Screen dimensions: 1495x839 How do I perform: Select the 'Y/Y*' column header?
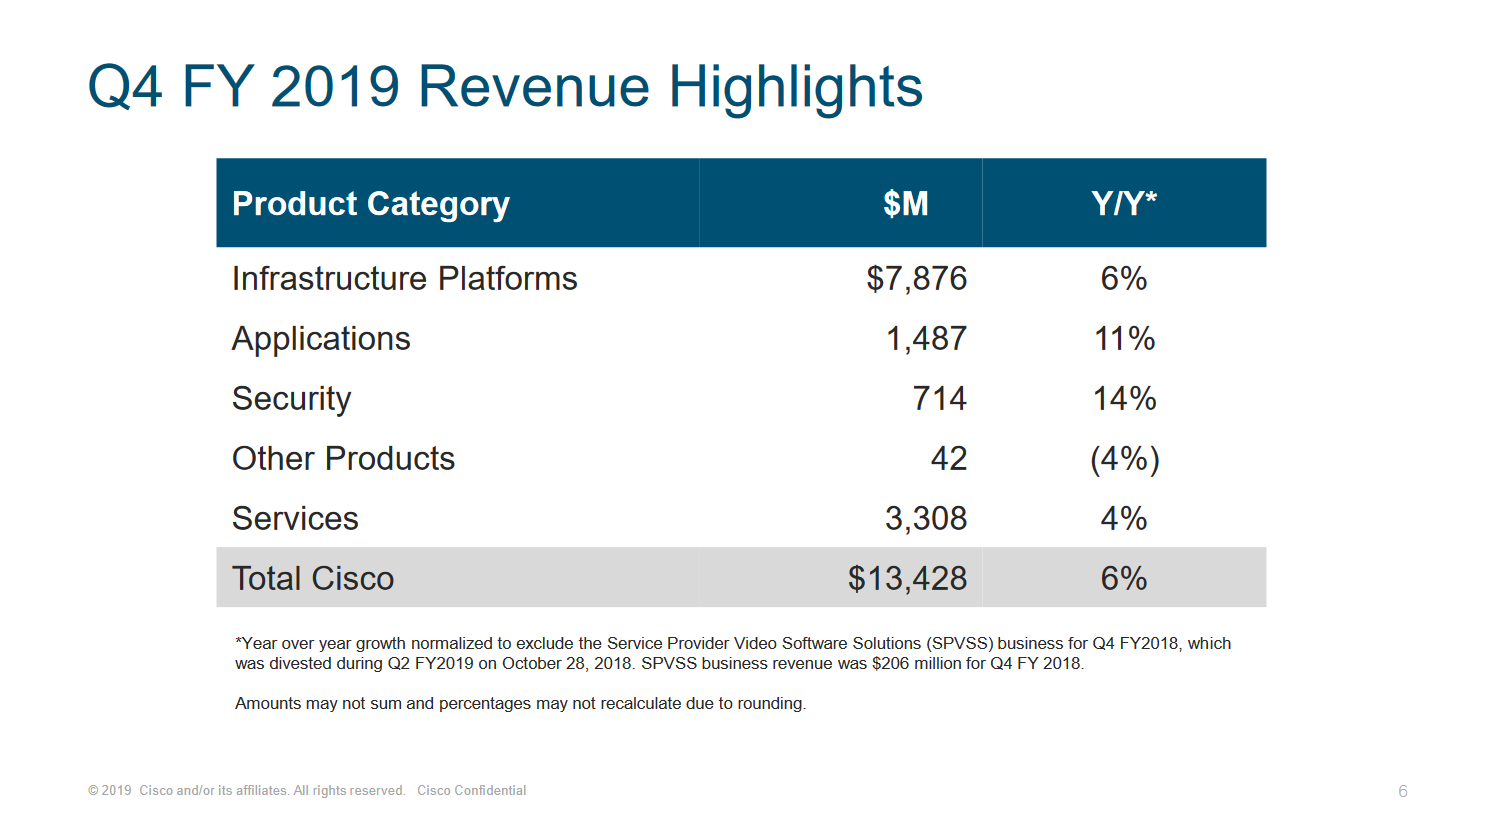coord(1124,203)
